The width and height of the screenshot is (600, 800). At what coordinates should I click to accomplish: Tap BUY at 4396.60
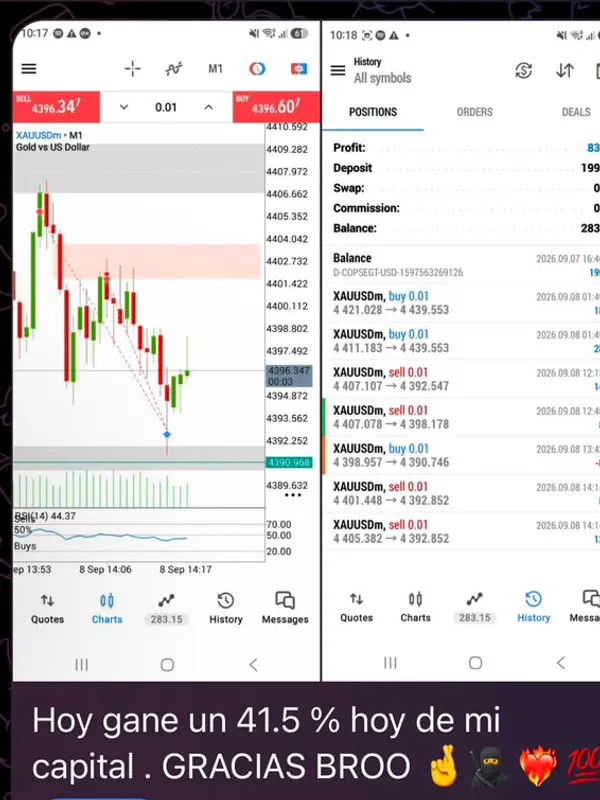click(276, 107)
